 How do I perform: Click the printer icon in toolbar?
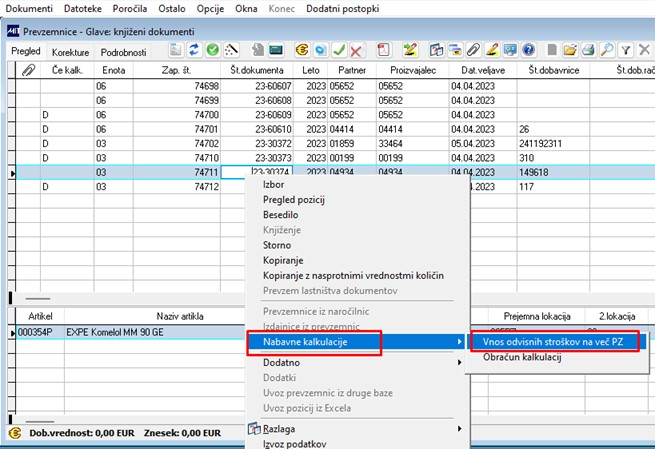point(588,49)
